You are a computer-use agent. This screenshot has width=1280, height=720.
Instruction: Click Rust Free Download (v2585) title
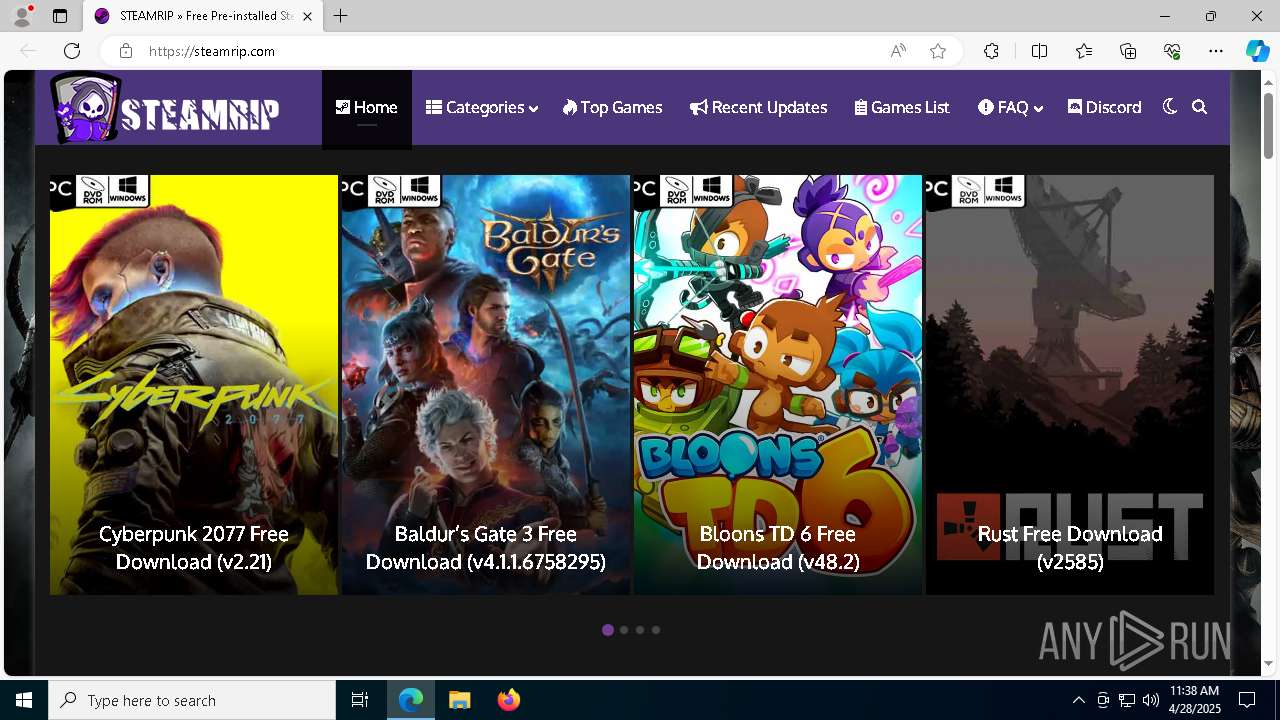pyautogui.click(x=1070, y=548)
